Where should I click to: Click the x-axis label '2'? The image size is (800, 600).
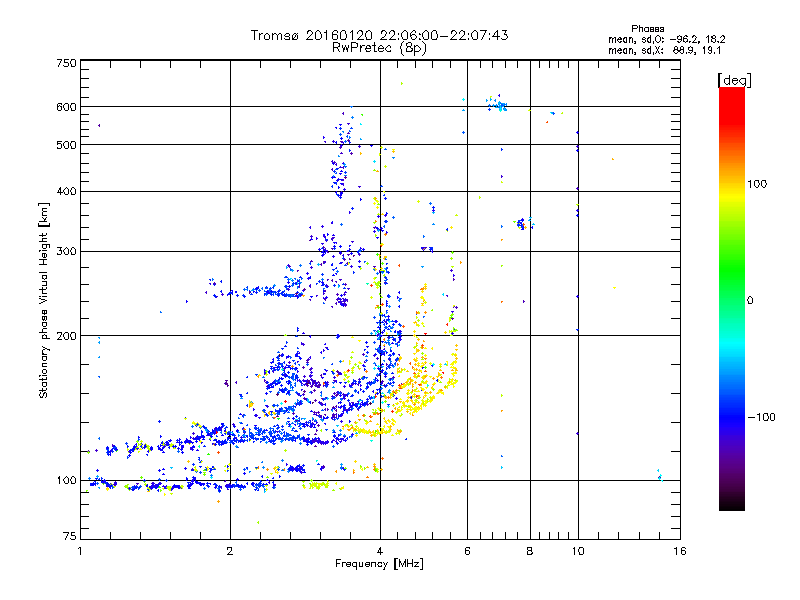click(230, 551)
